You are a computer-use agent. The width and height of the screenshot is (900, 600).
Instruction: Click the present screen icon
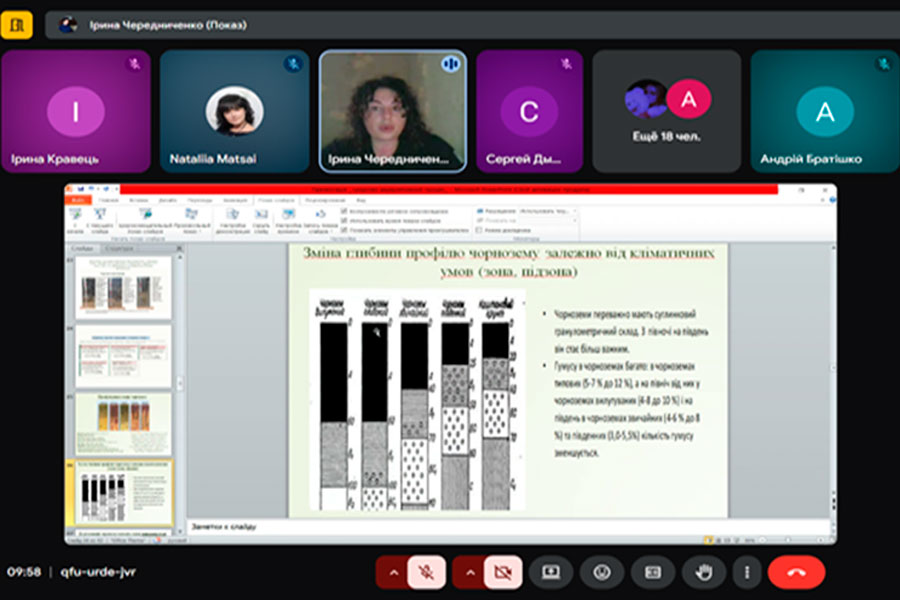click(550, 572)
